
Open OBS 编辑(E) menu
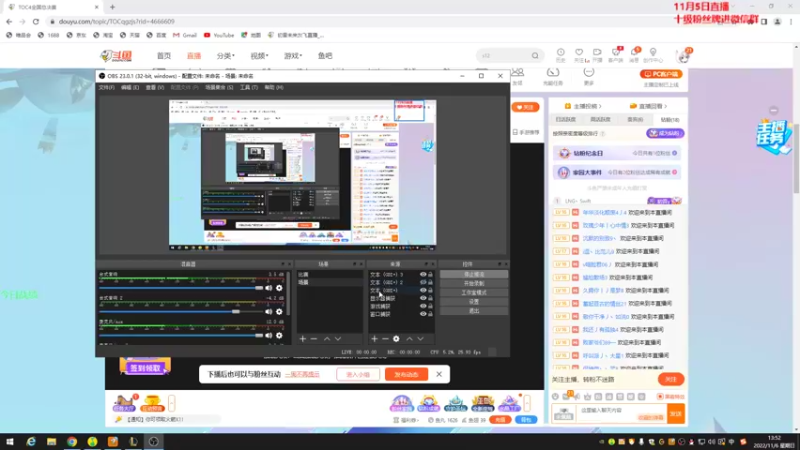130,88
